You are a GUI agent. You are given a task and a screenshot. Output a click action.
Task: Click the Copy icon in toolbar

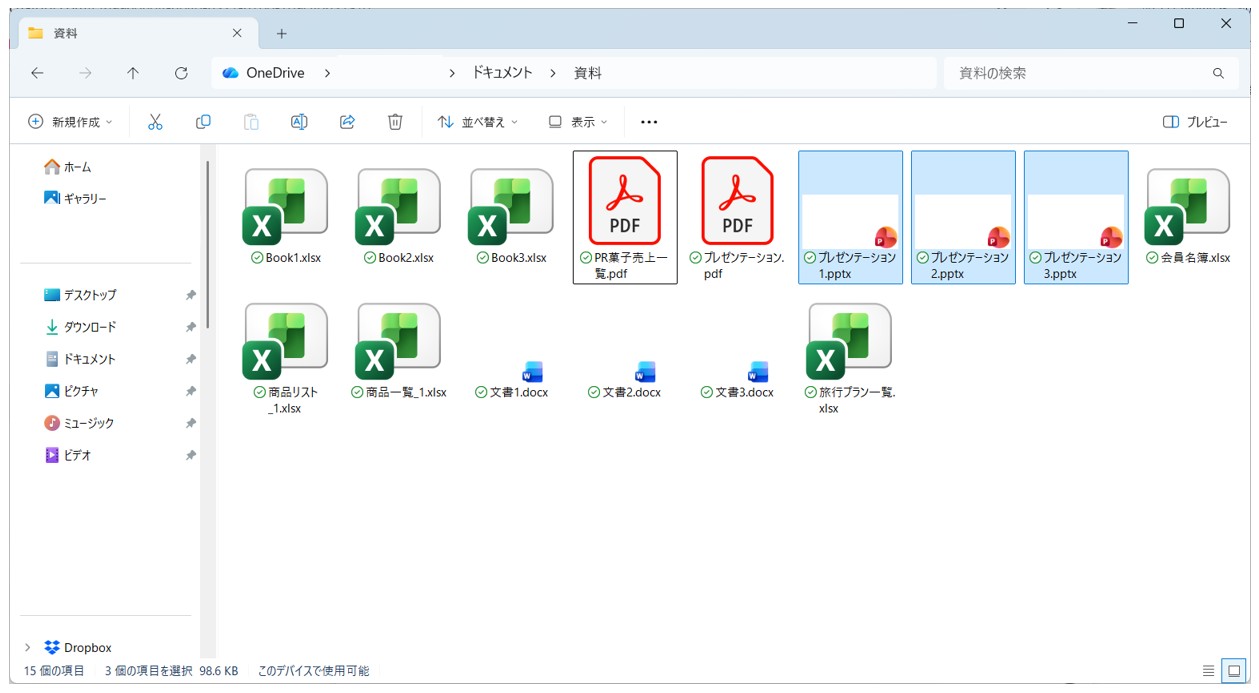(x=203, y=122)
